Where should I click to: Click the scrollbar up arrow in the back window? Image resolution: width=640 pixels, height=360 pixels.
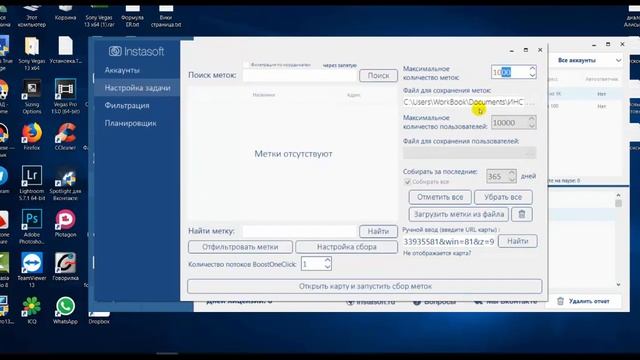tap(618, 196)
